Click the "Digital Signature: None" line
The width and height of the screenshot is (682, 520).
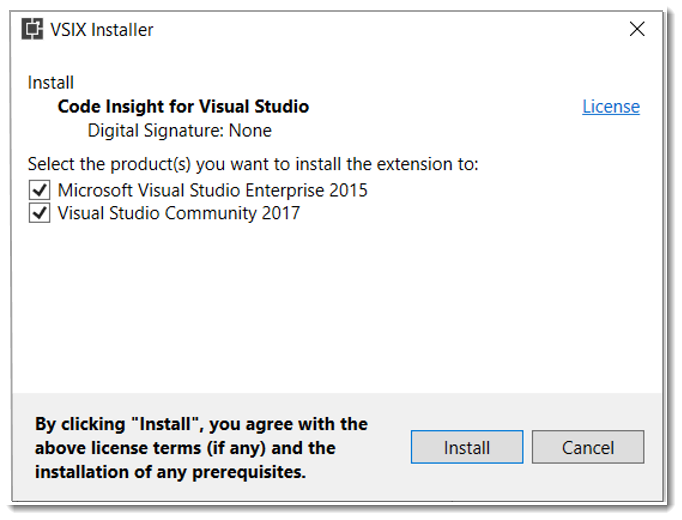click(179, 130)
